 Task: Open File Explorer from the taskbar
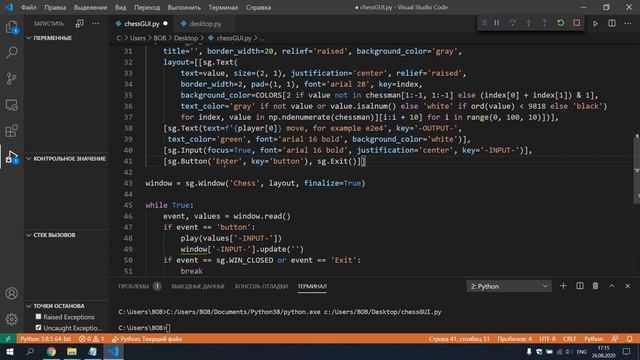[72, 351]
